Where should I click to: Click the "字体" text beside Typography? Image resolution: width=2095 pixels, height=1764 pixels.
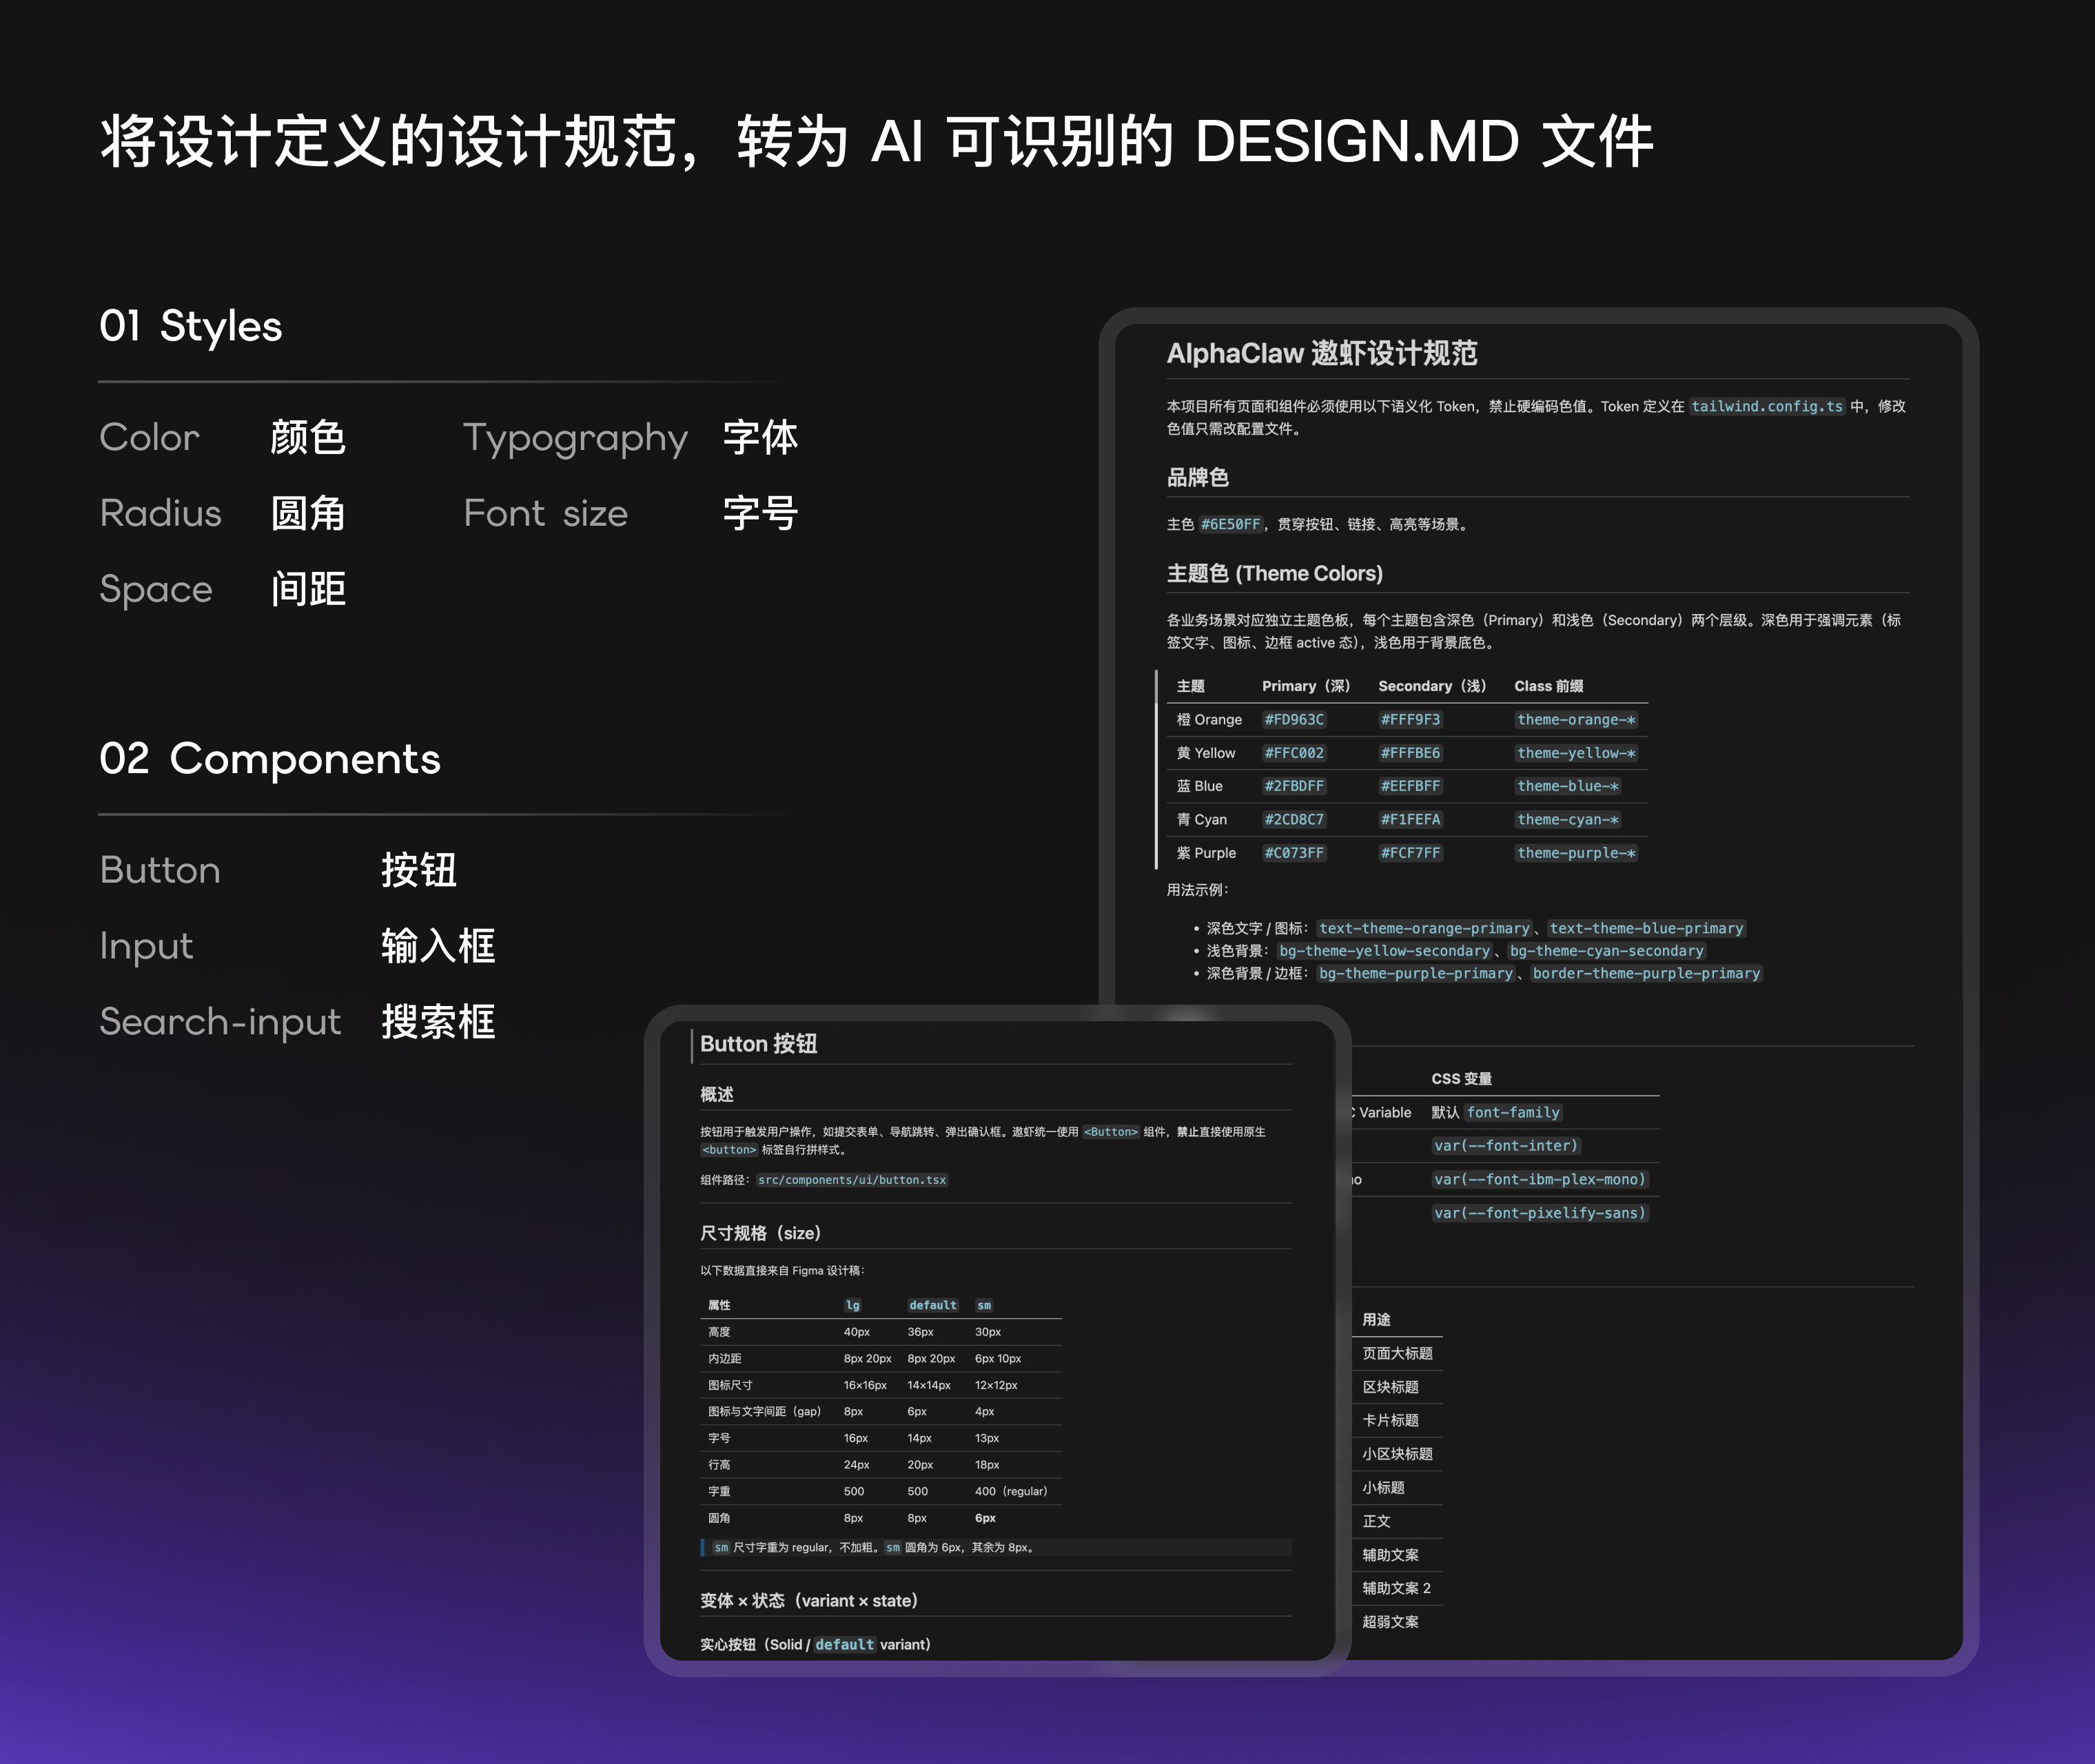pyautogui.click(x=760, y=437)
